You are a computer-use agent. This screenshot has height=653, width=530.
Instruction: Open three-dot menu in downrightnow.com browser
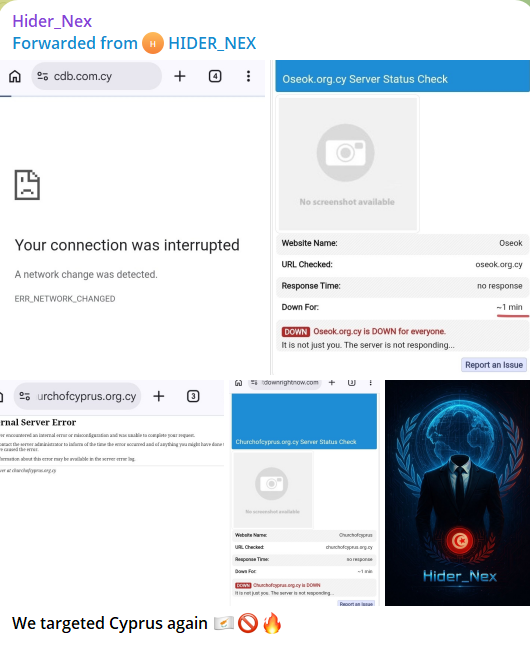click(x=371, y=382)
